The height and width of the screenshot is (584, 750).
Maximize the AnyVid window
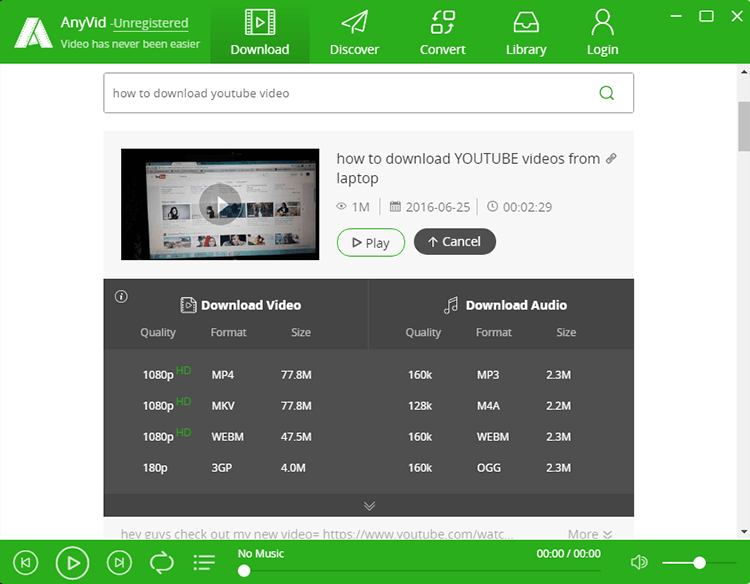[706, 16]
